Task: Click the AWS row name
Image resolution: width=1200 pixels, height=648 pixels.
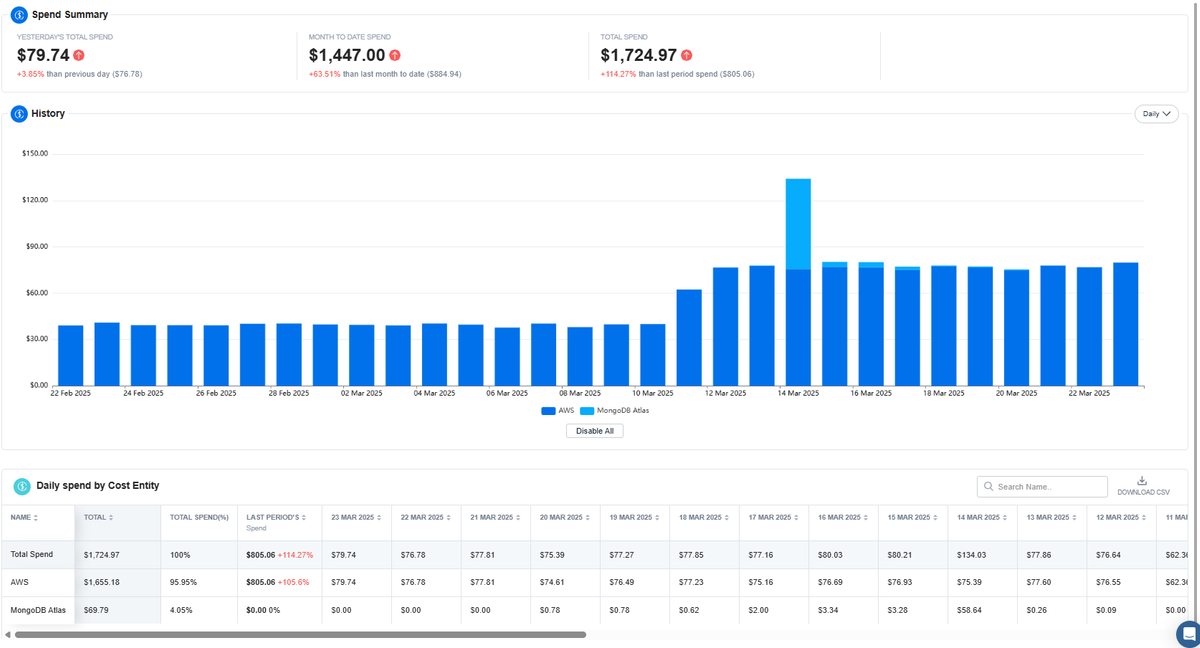Action: [x=19, y=582]
